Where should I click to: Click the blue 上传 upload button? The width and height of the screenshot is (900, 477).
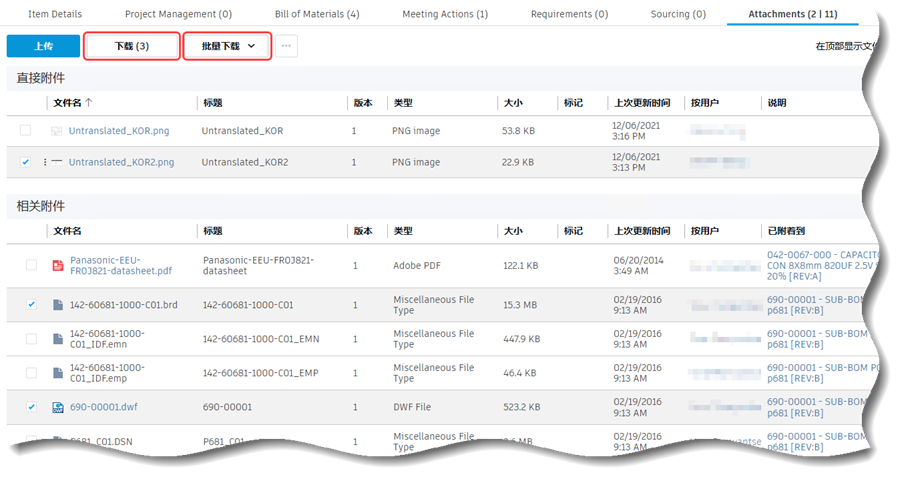click(x=43, y=46)
